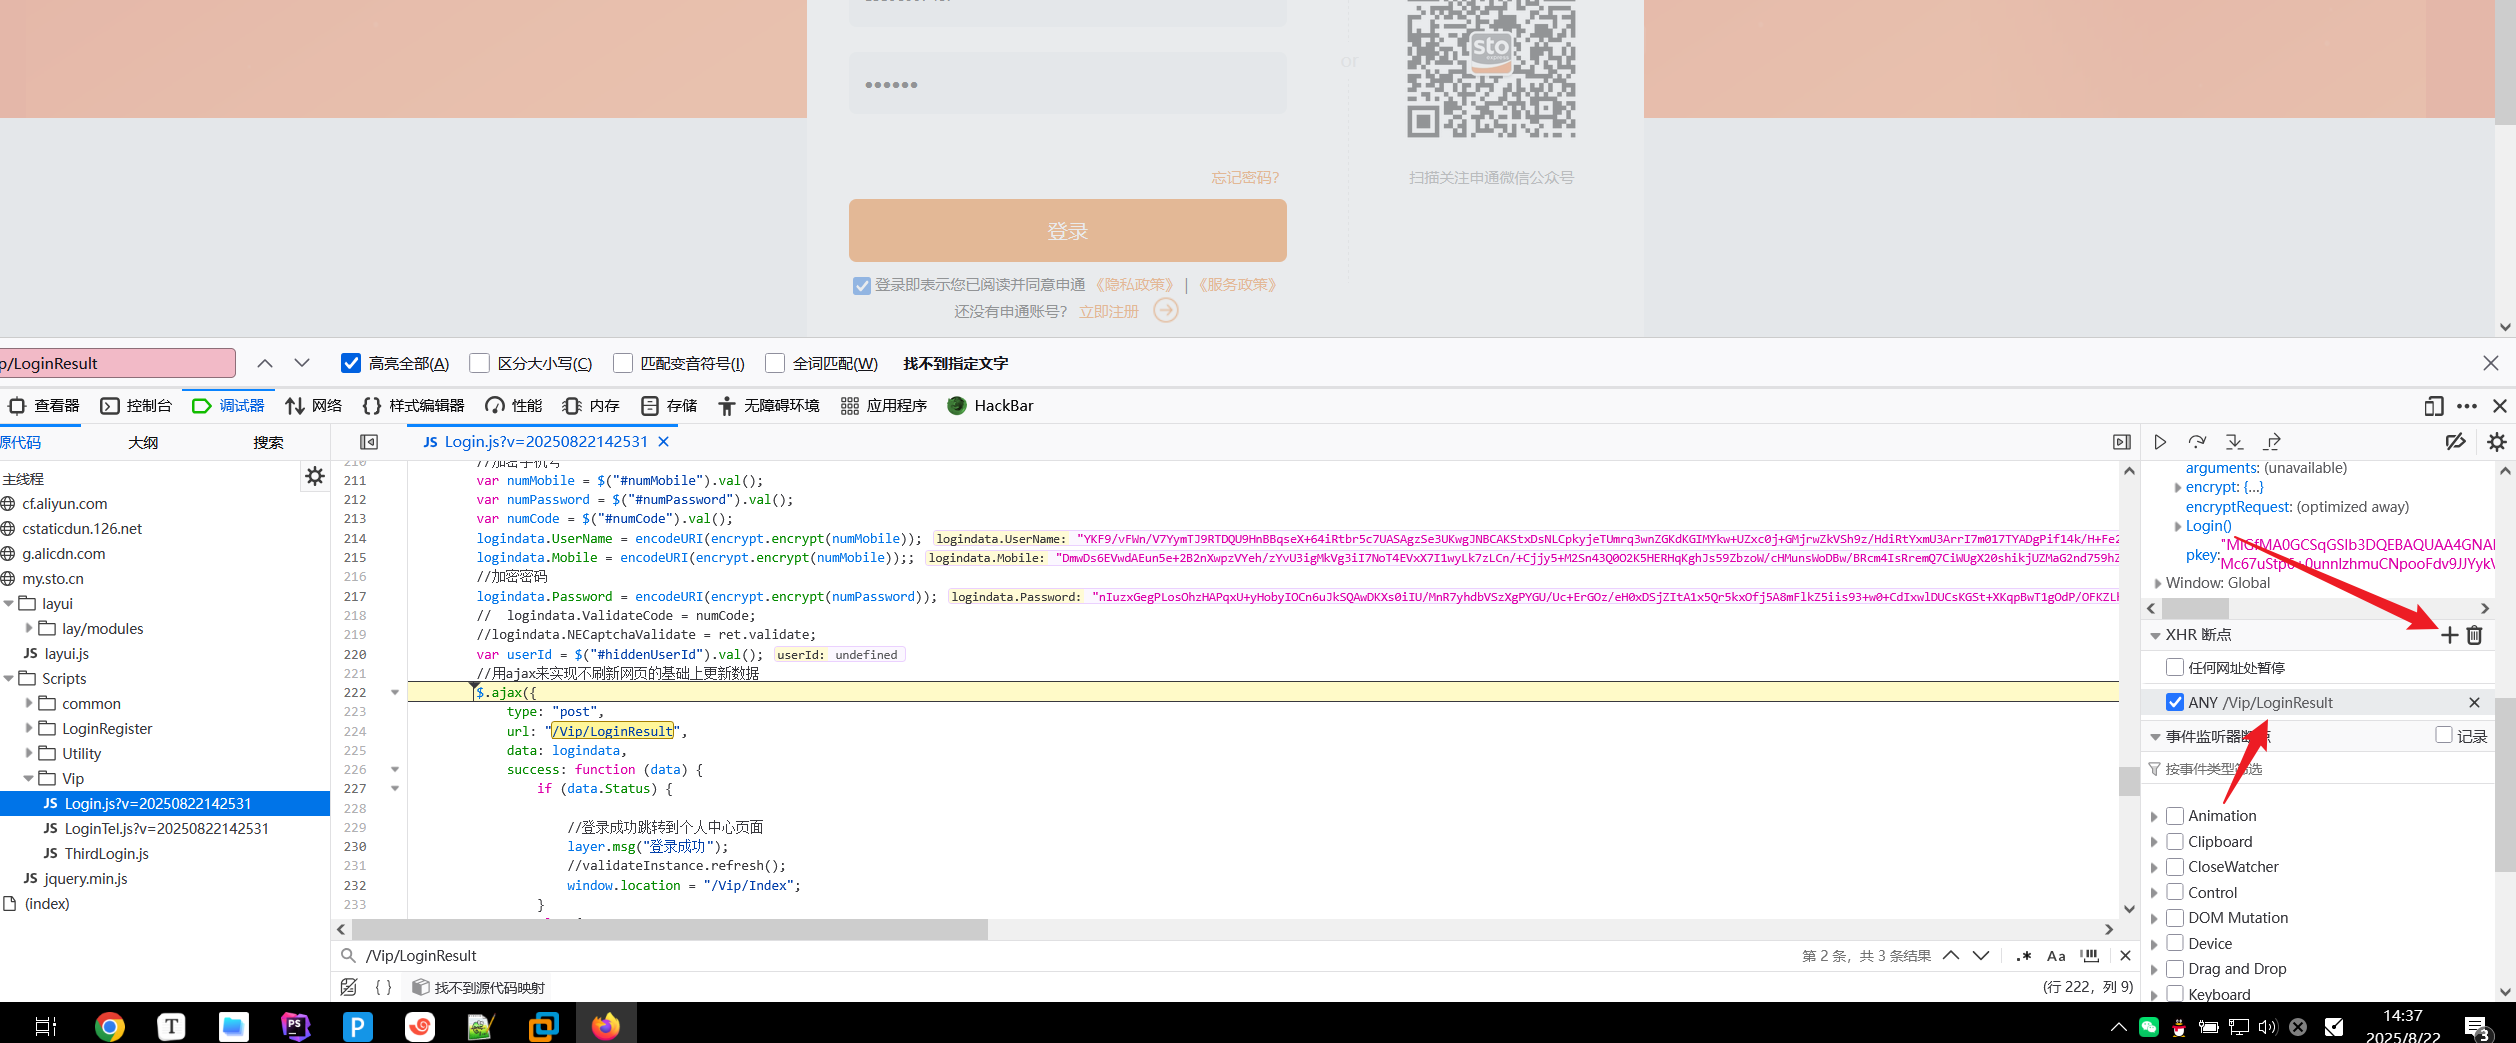Image resolution: width=2516 pixels, height=1043 pixels.
Task: Toggle regex search in file search bar
Action: tap(2024, 956)
